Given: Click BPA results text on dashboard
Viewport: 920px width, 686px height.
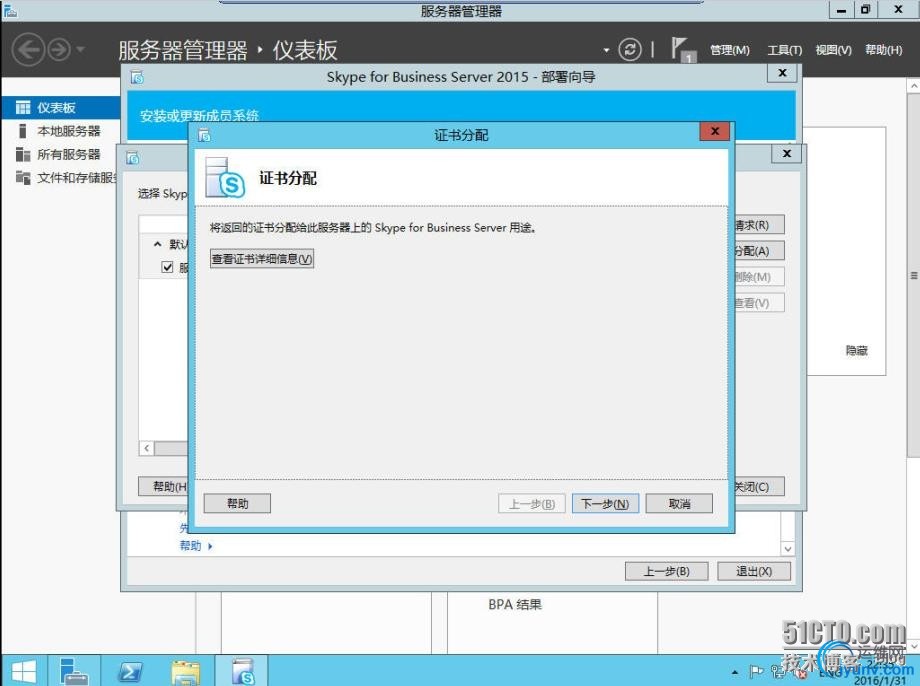Looking at the screenshot, I should tap(515, 604).
